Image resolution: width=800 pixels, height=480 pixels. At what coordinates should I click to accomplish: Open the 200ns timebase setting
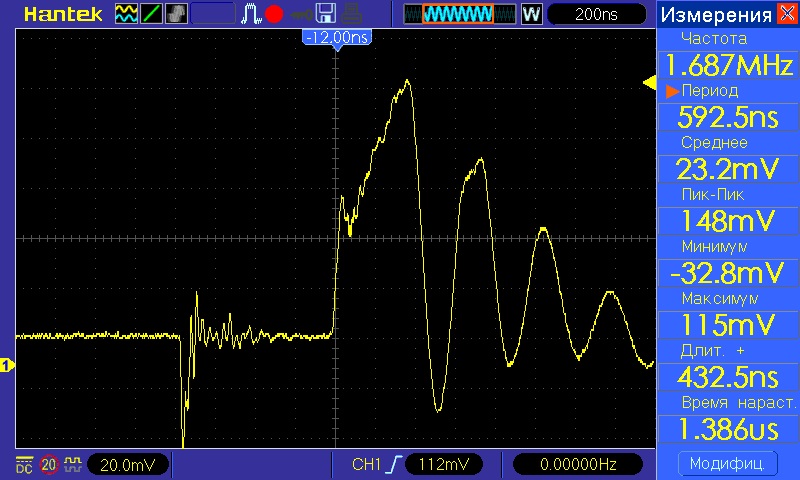point(596,14)
